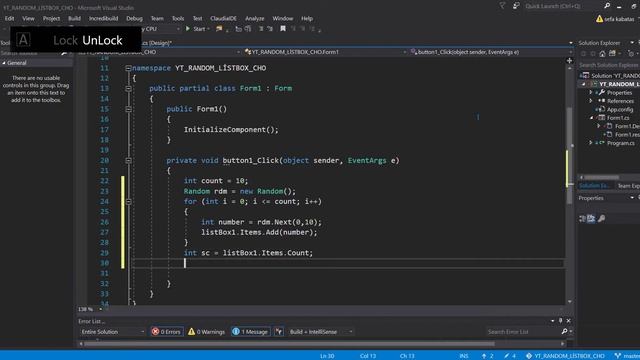The image size is (640, 360).
Task: Open the Edit menu
Action: 9,18
